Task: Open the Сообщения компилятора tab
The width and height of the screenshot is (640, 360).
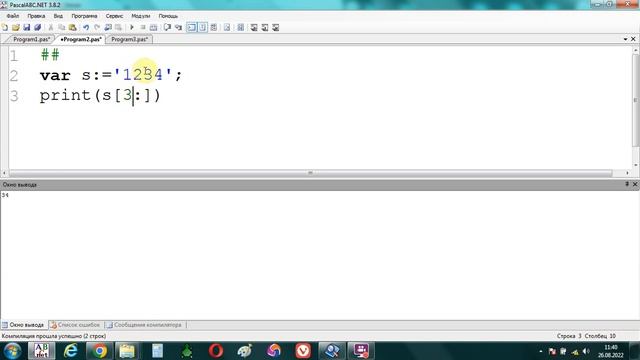Action: coord(144,325)
